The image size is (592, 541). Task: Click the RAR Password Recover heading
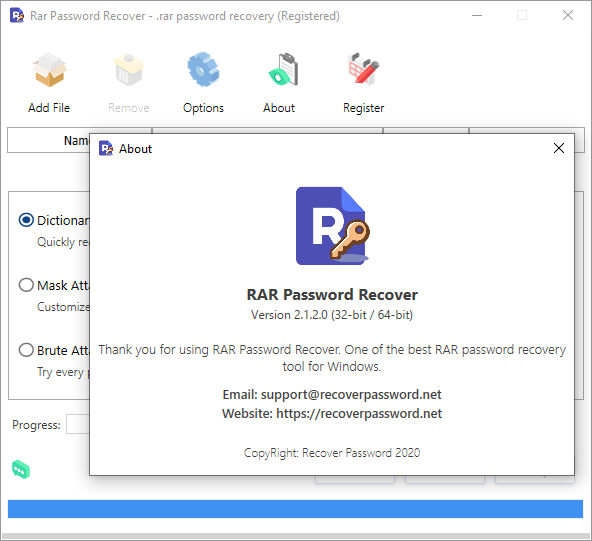pyautogui.click(x=332, y=295)
